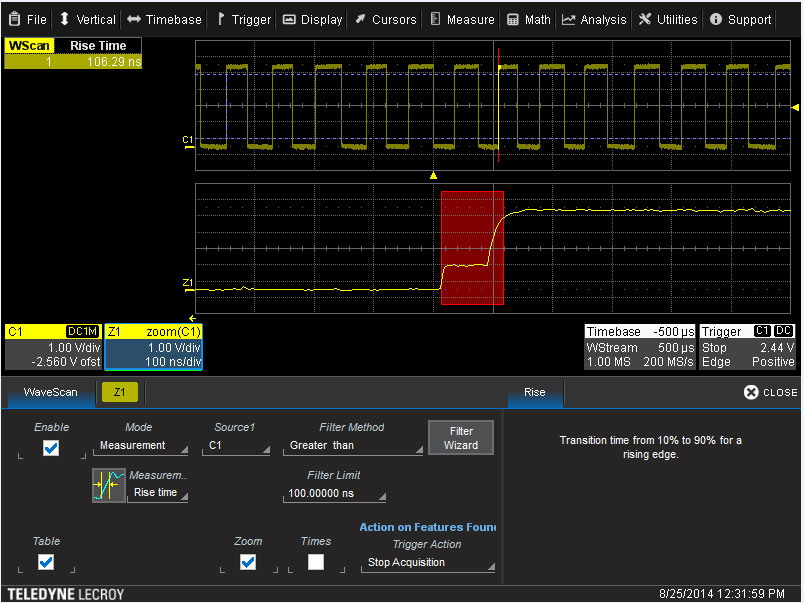
Task: Click the WScan Rise Time readout badge
Action: coord(73,52)
